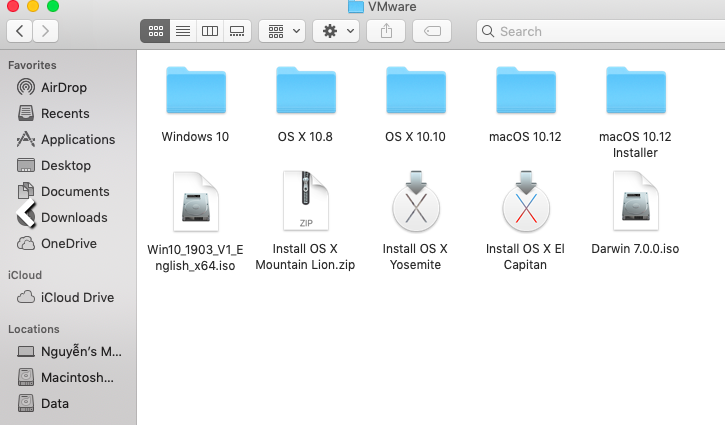Zoom the window with green button
This screenshot has height=425, width=725.
pos(53,6)
